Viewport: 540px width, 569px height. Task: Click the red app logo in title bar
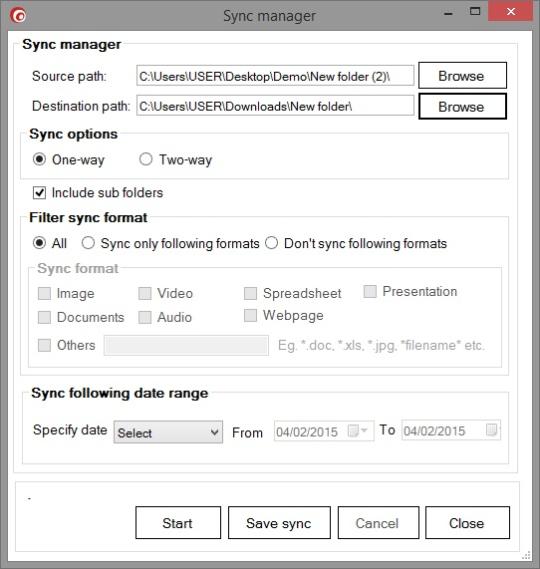(x=18, y=15)
